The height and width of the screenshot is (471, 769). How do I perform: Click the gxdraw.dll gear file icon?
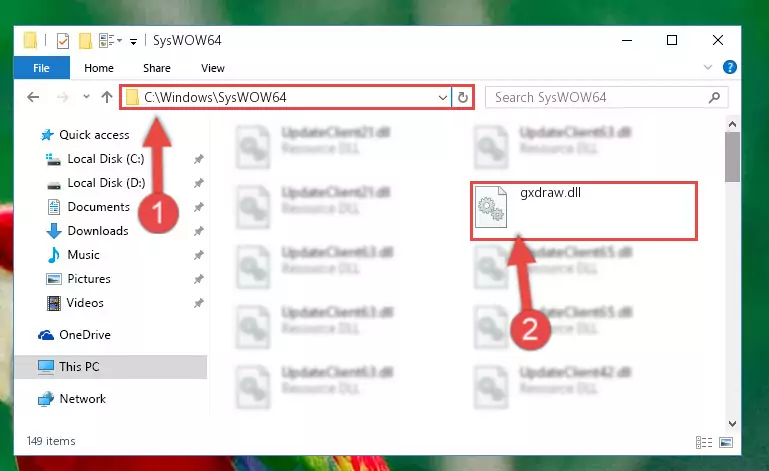tap(491, 207)
